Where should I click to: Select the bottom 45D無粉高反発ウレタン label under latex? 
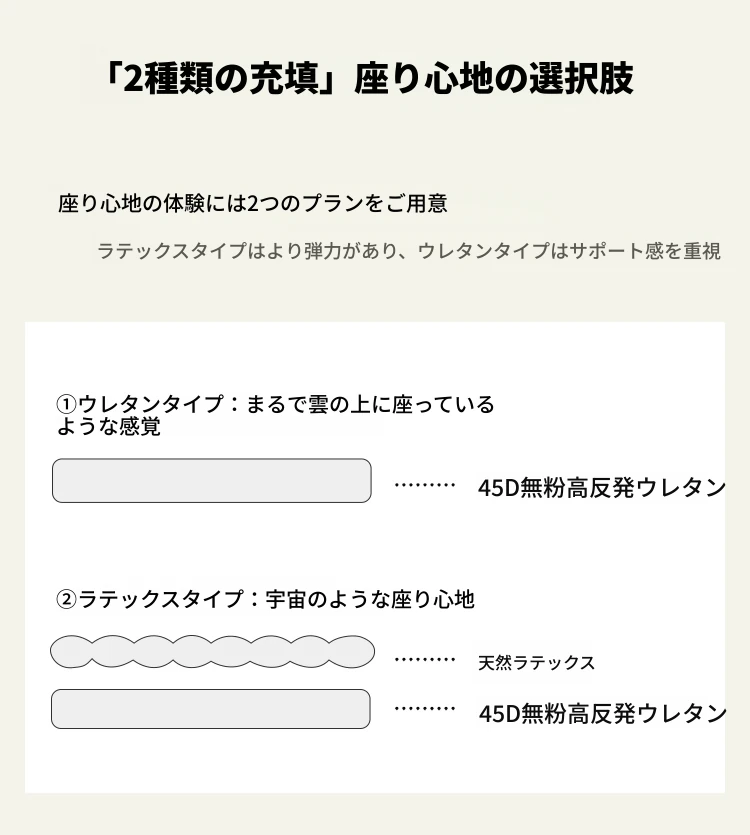tap(602, 714)
